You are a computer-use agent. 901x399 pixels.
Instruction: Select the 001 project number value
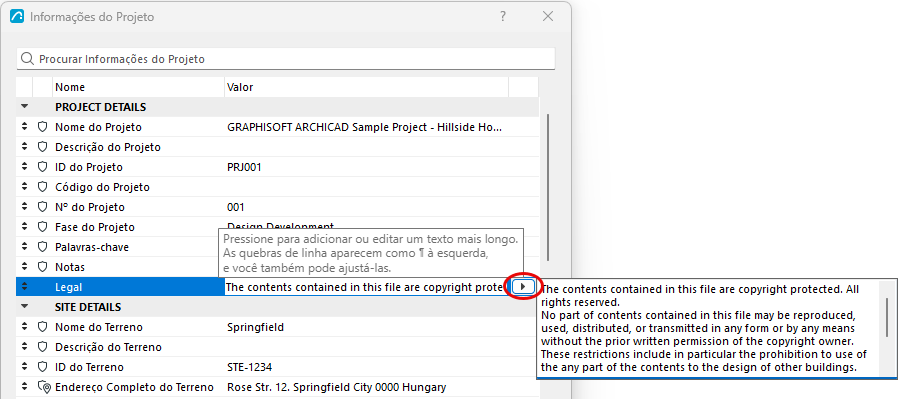pos(236,207)
